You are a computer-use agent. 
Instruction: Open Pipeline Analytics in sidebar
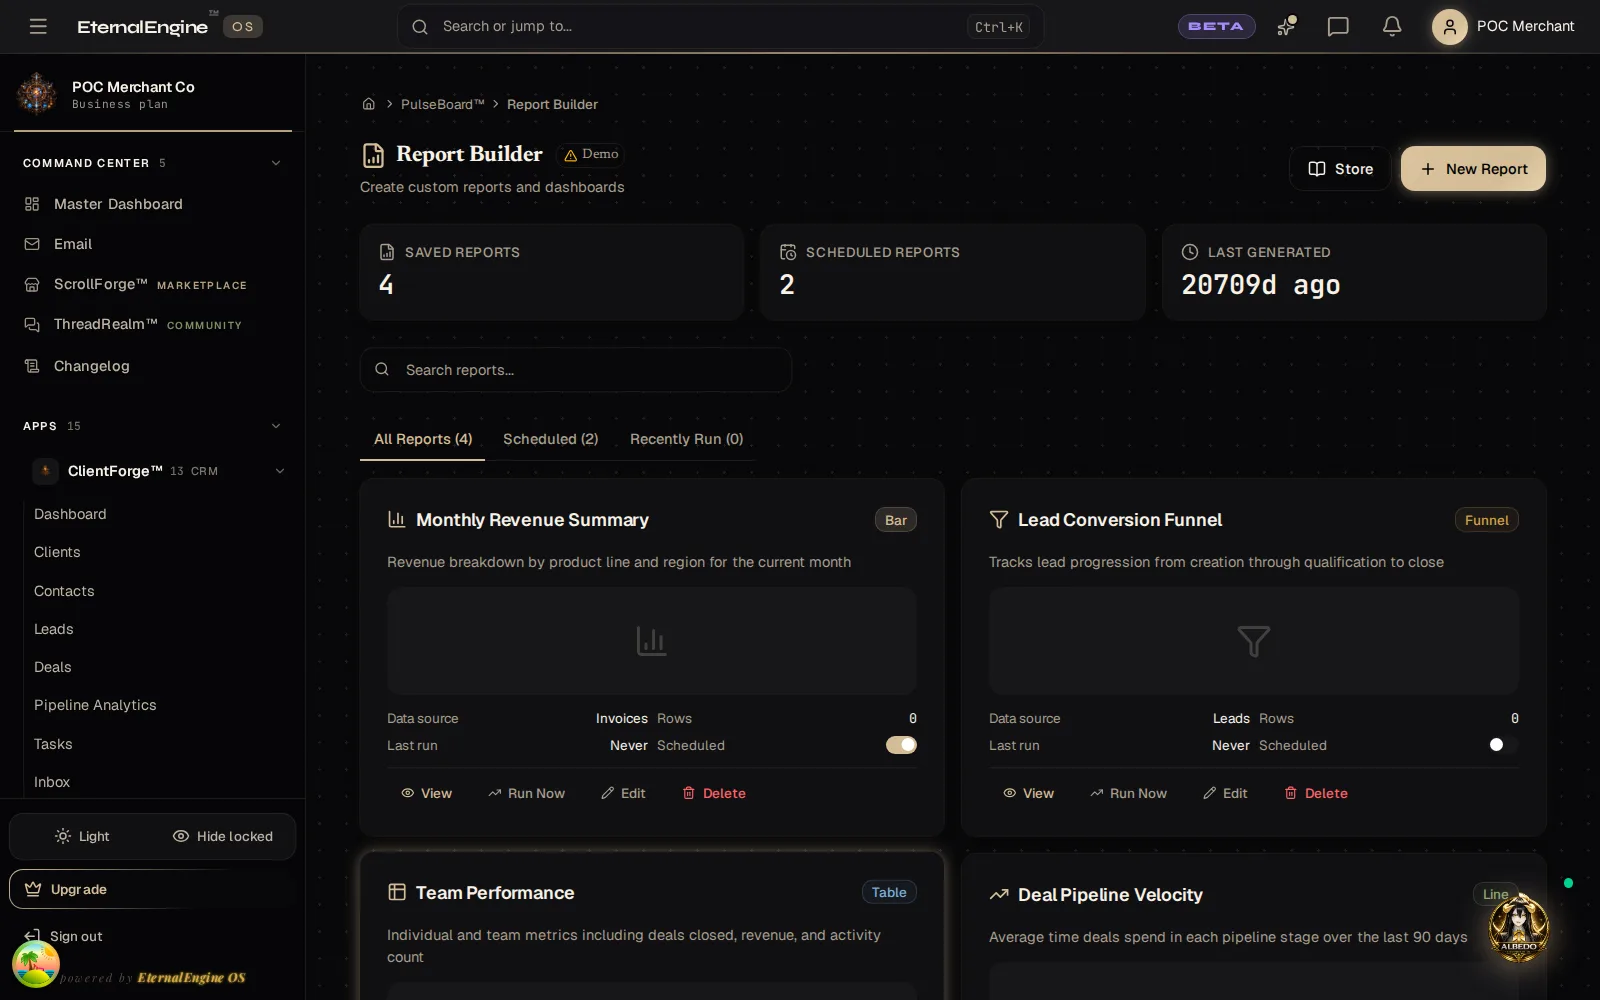[95, 705]
